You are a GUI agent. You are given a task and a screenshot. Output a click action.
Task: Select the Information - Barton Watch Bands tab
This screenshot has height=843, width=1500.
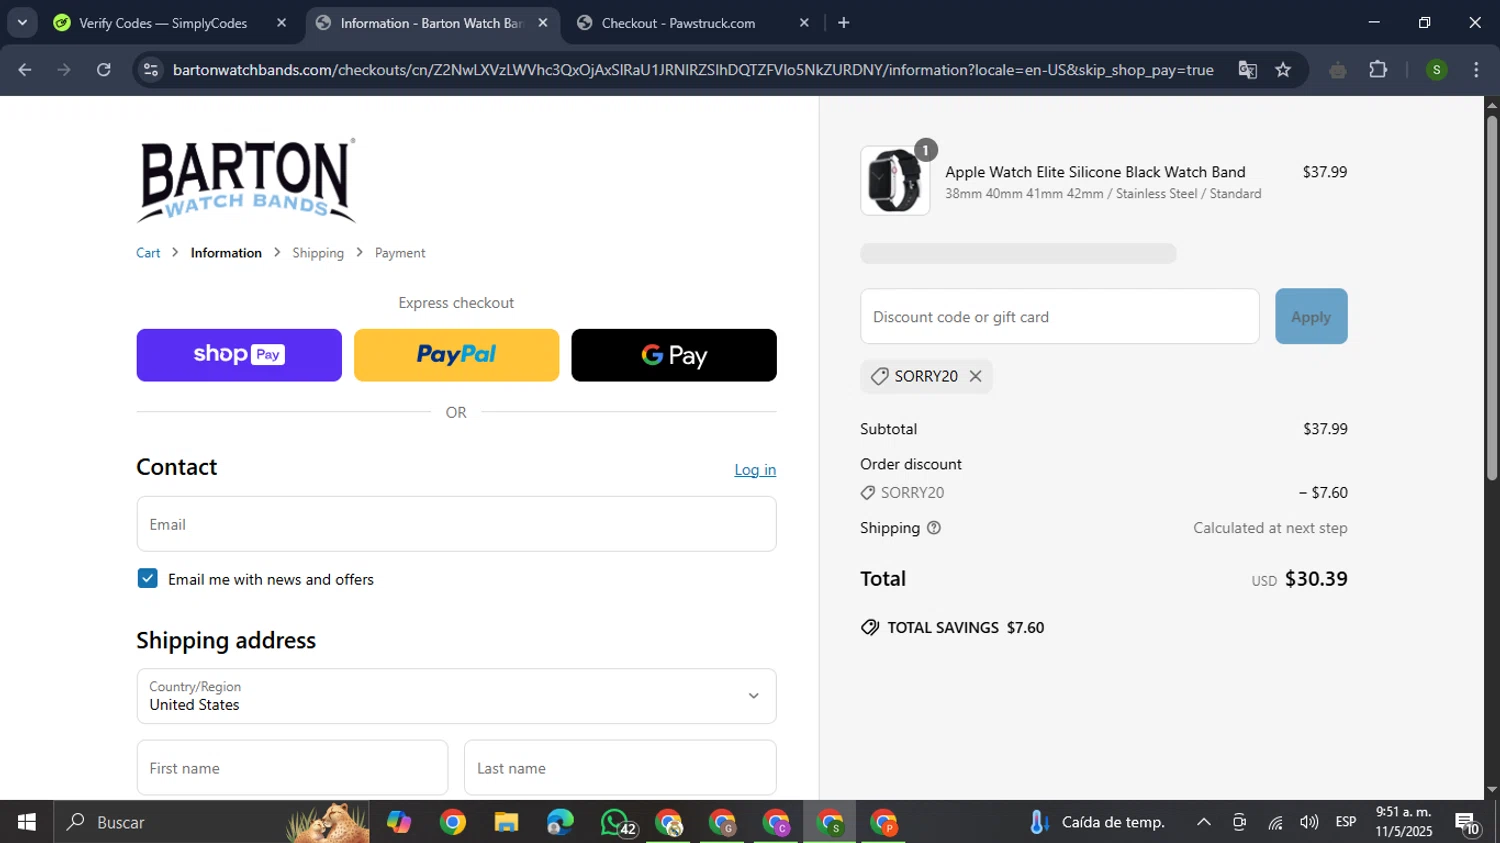[x=431, y=23]
